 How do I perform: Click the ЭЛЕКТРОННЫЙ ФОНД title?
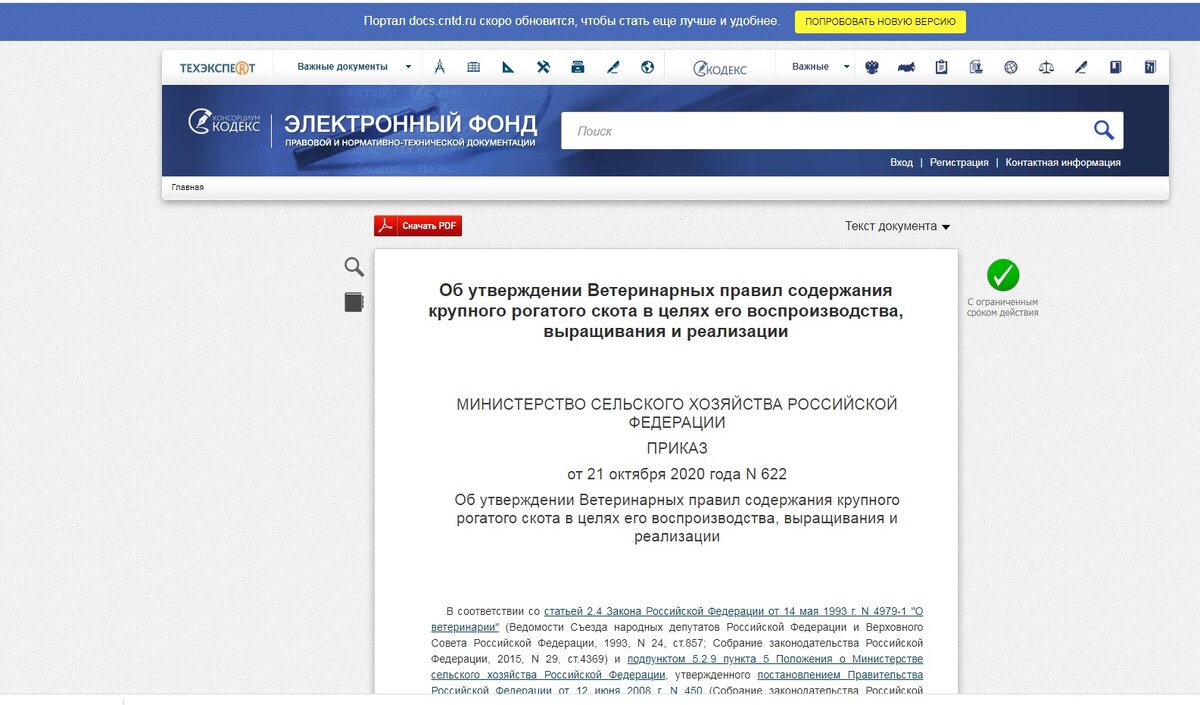tap(410, 124)
